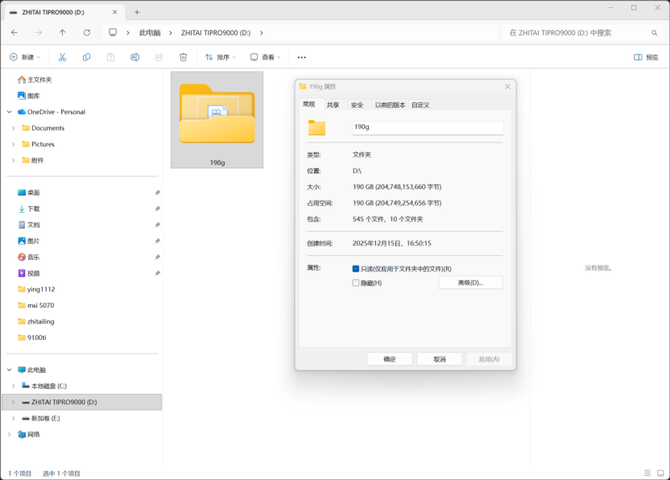Click the Rename icon in toolbar
This screenshot has width=670, height=480.
pyautogui.click(x=135, y=57)
